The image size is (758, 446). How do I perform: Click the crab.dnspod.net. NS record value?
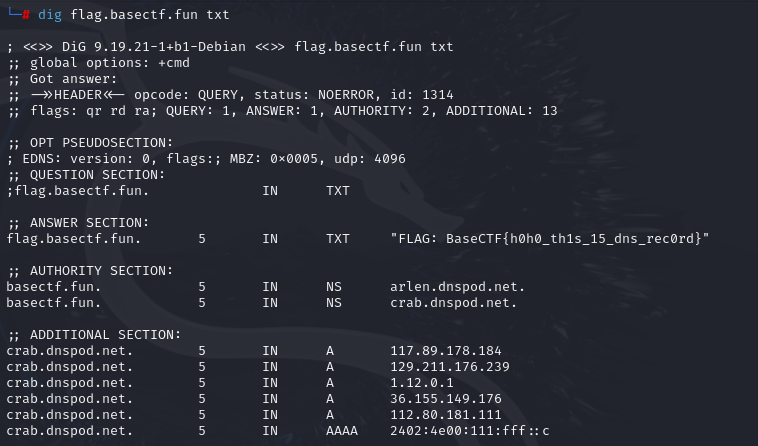453,303
